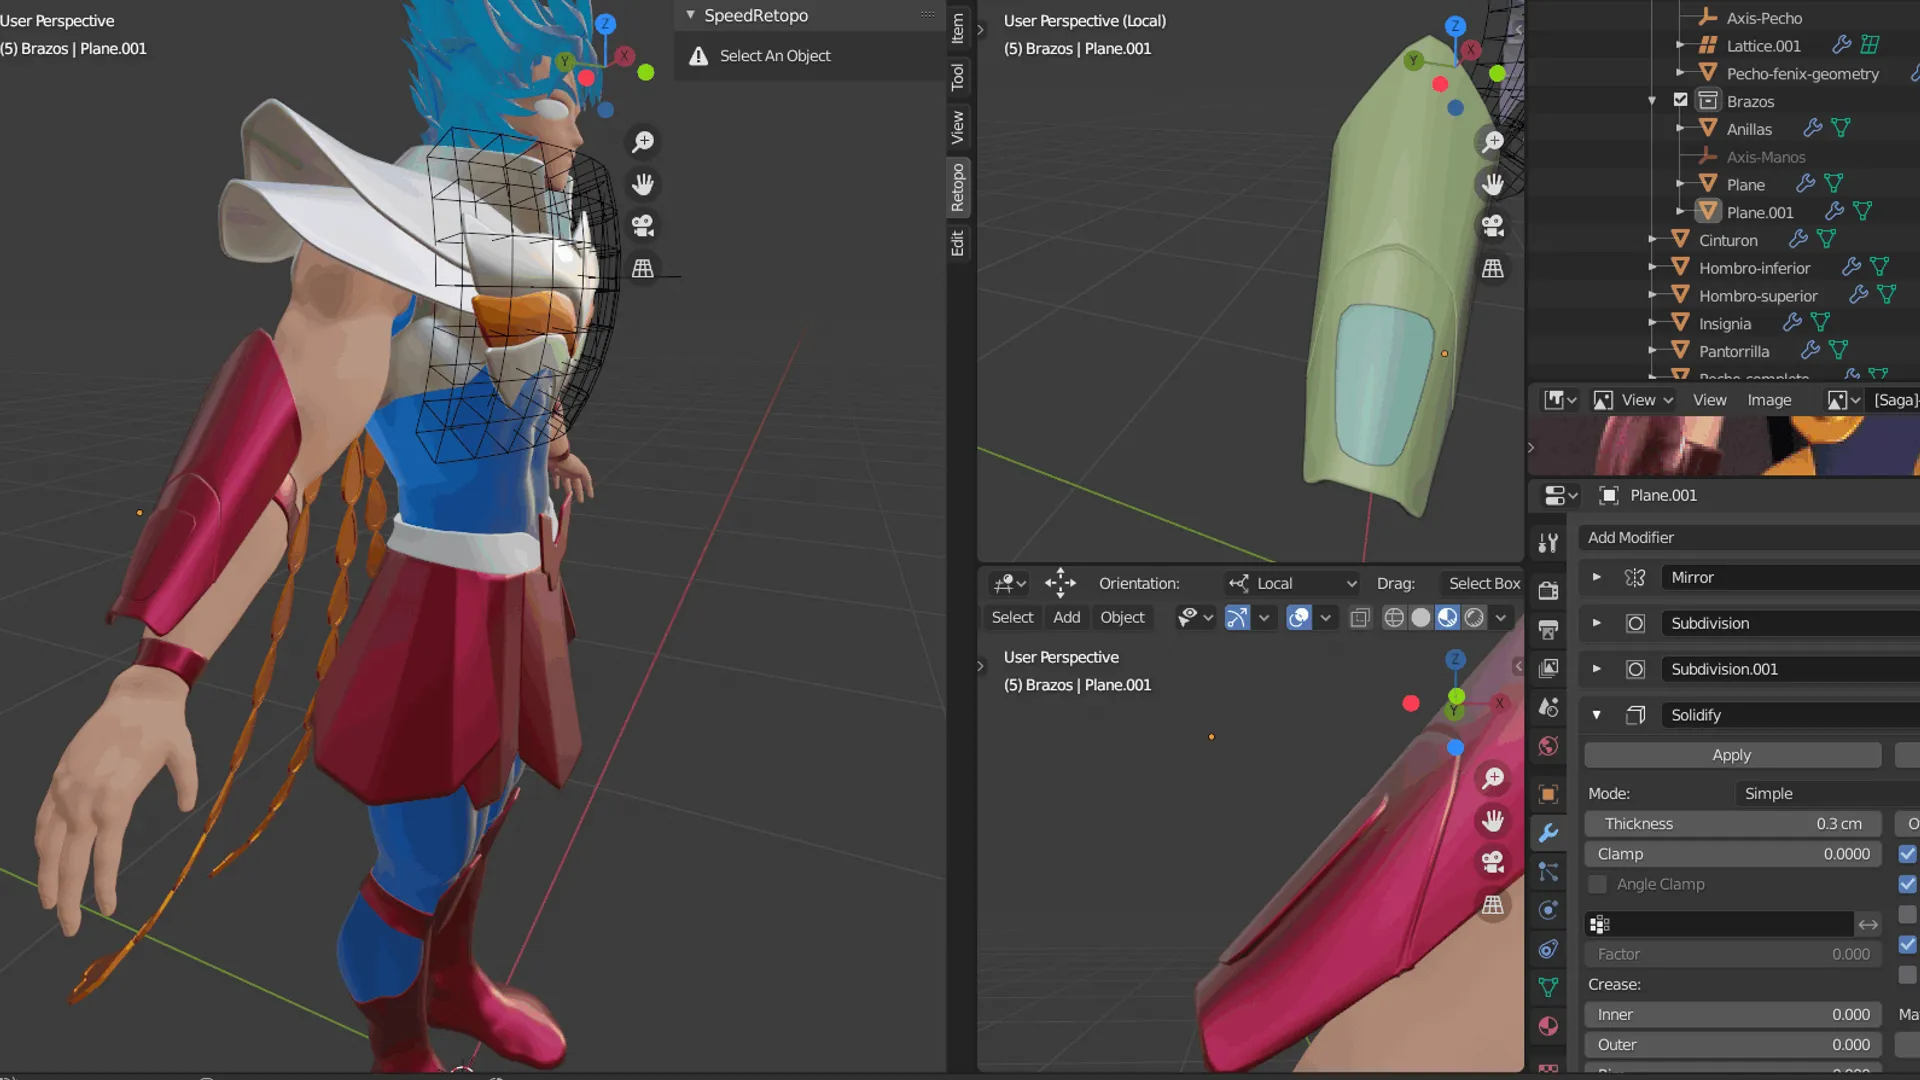The image size is (1920, 1080).
Task: Open the Output properties tab
Action: [x=1548, y=629]
